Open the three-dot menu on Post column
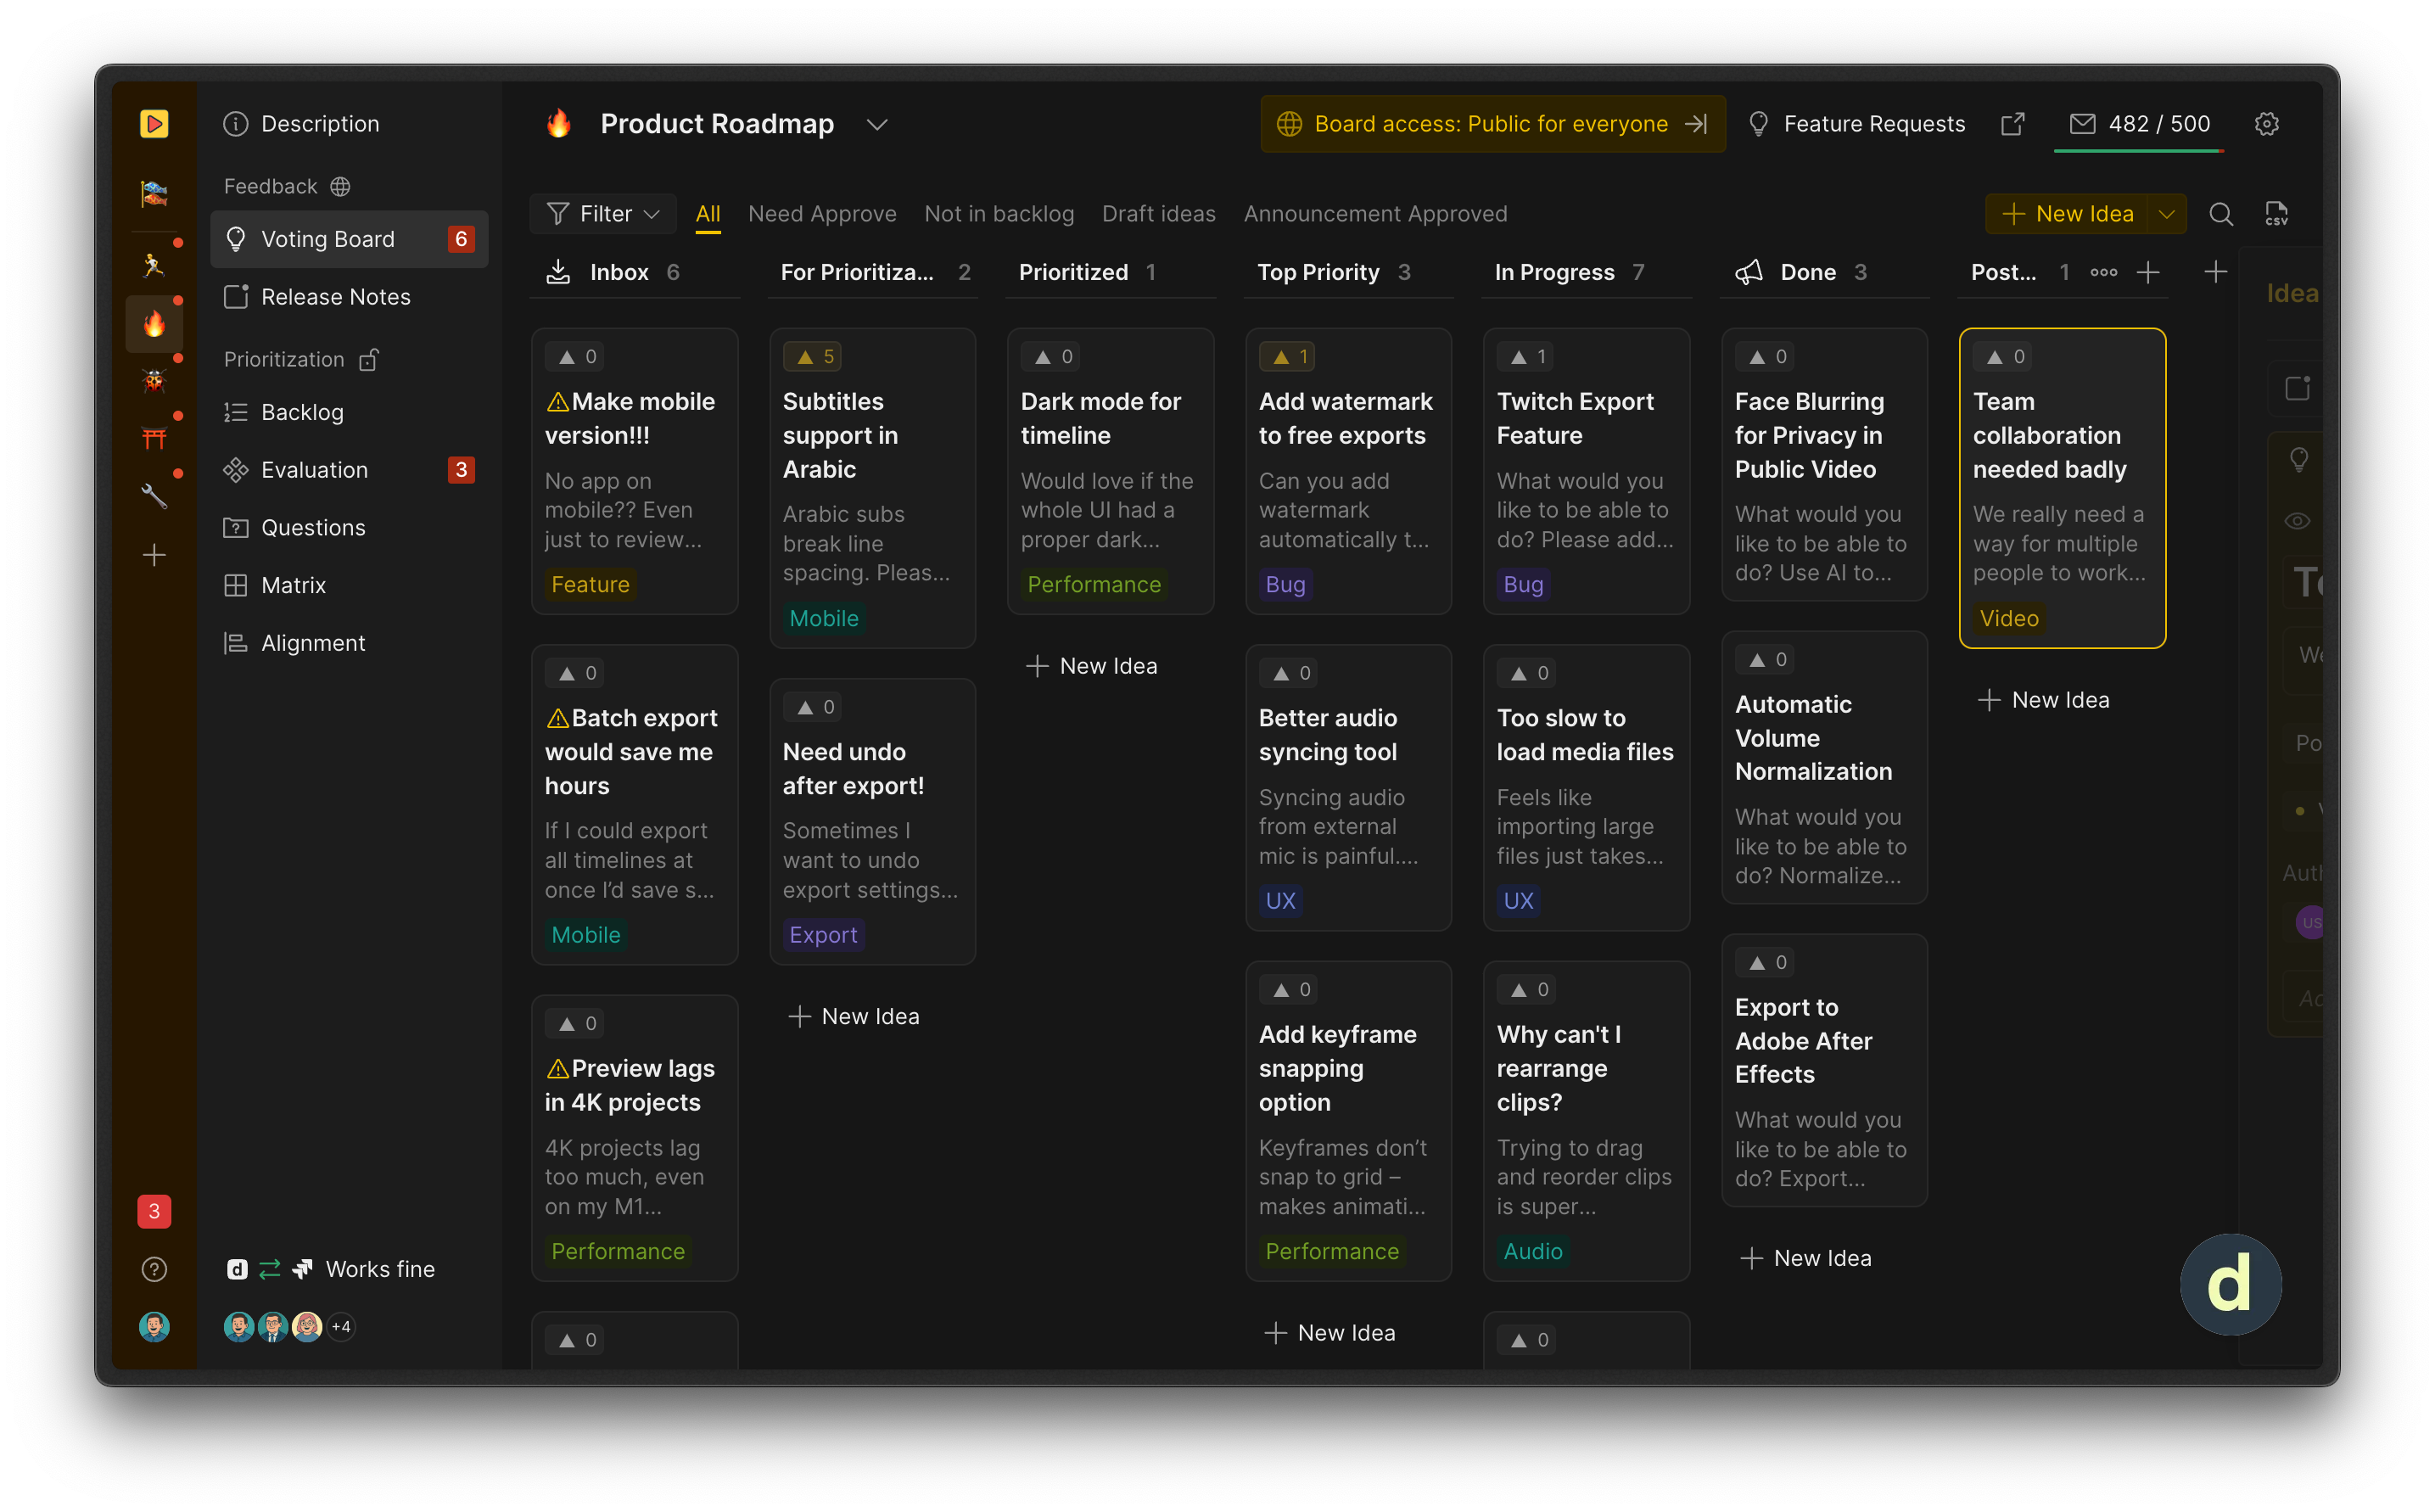This screenshot has width=2435, height=1512. pos(2103,272)
